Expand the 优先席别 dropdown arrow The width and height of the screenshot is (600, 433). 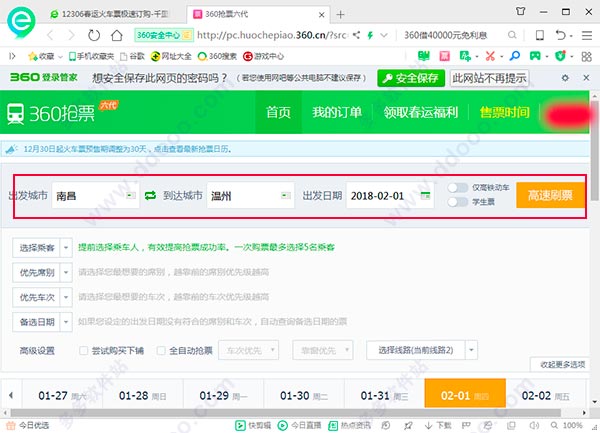click(x=66, y=272)
